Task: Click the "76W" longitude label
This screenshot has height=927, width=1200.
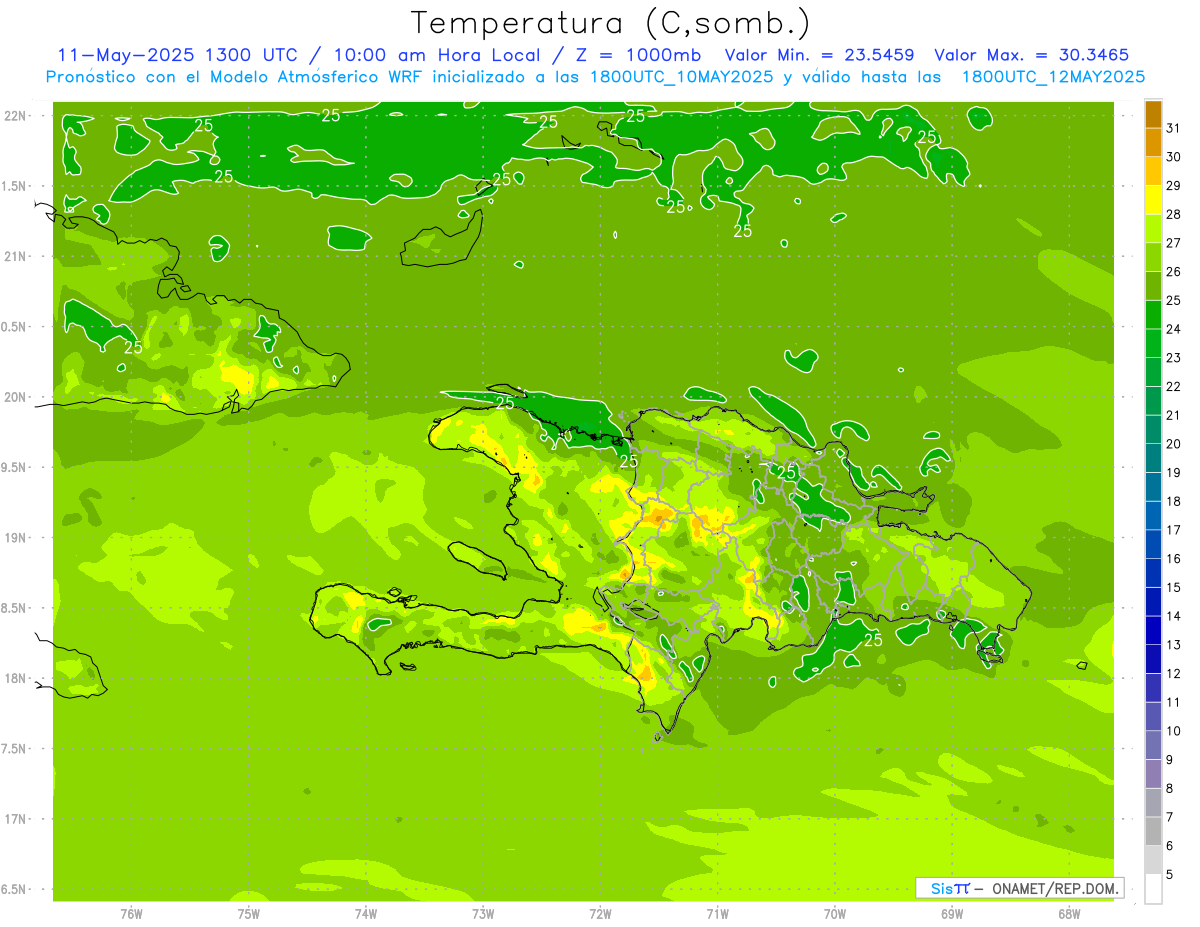Action: [131, 914]
